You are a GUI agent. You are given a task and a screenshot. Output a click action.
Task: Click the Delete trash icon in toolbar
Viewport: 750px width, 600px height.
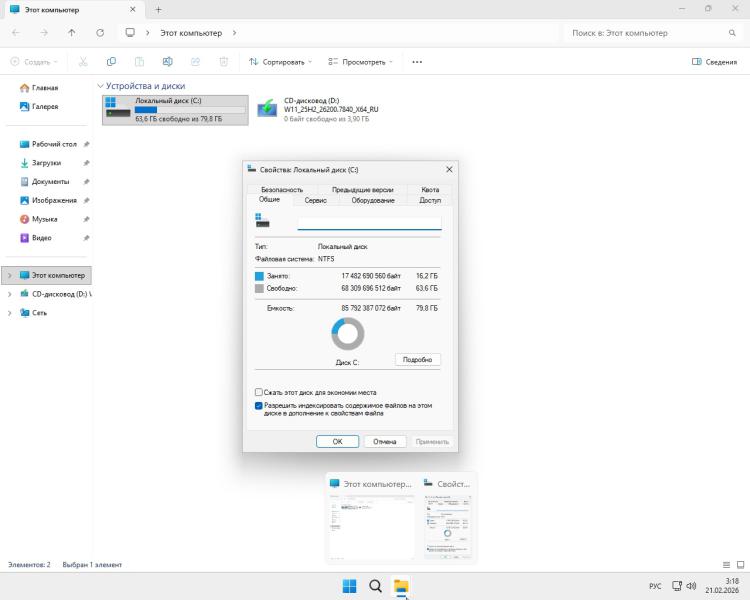pyautogui.click(x=224, y=62)
